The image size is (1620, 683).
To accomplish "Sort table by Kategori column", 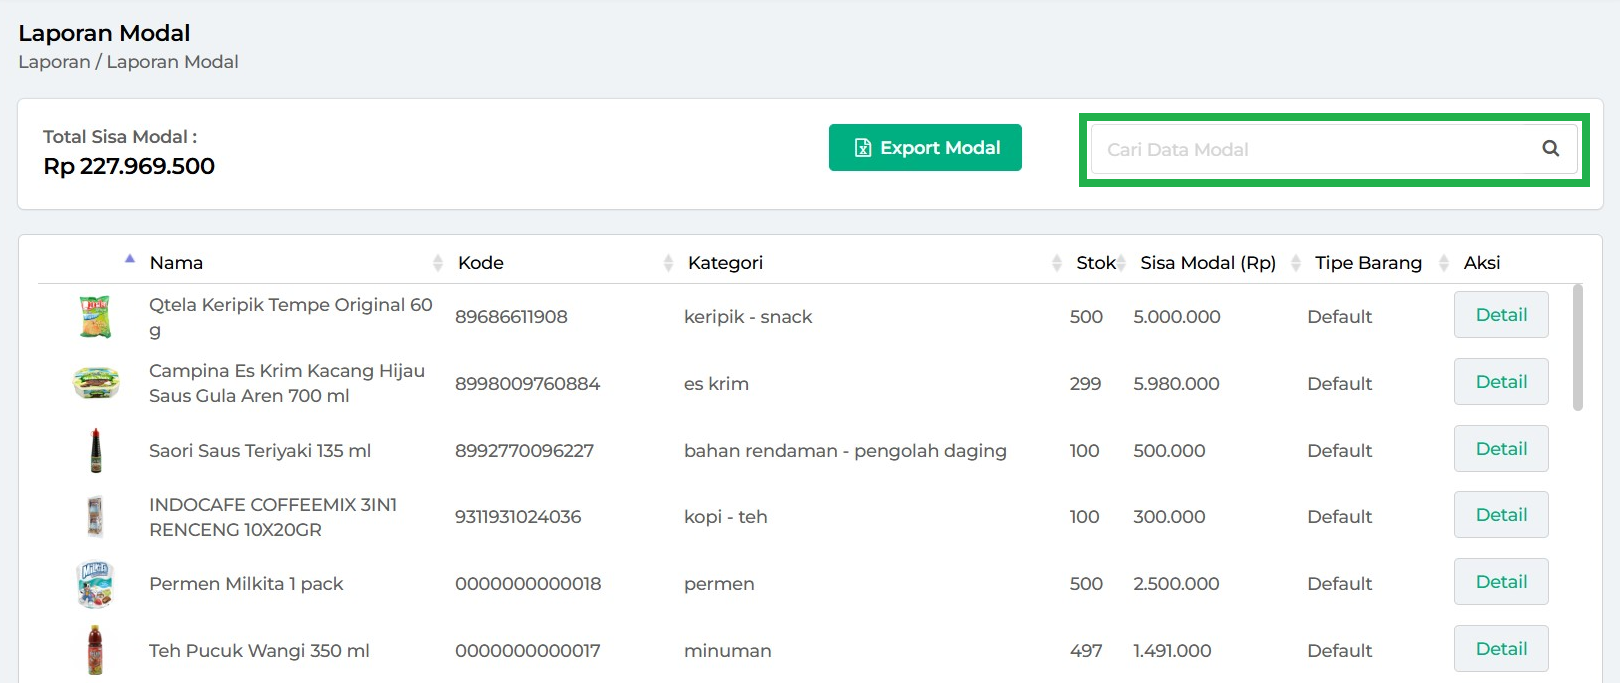I will tap(725, 263).
